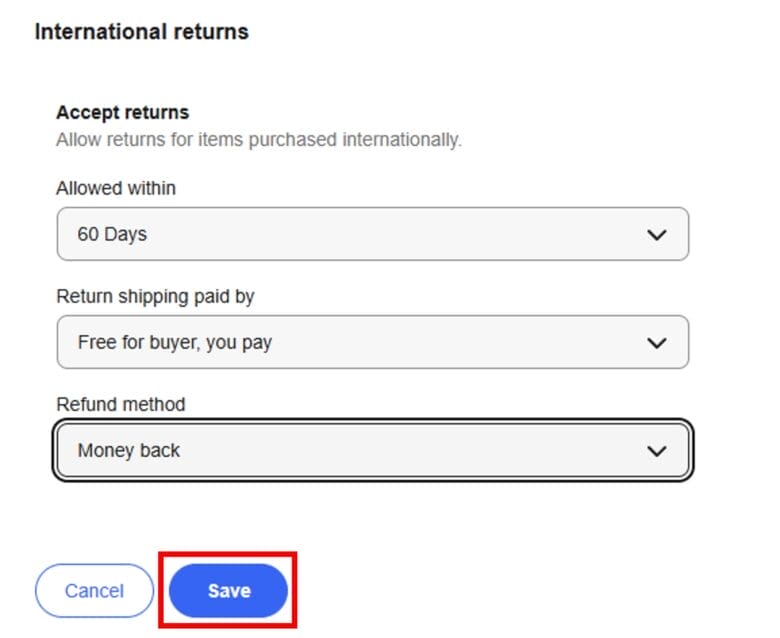
Task: Select the 60 Days value text
Action: click(112, 235)
